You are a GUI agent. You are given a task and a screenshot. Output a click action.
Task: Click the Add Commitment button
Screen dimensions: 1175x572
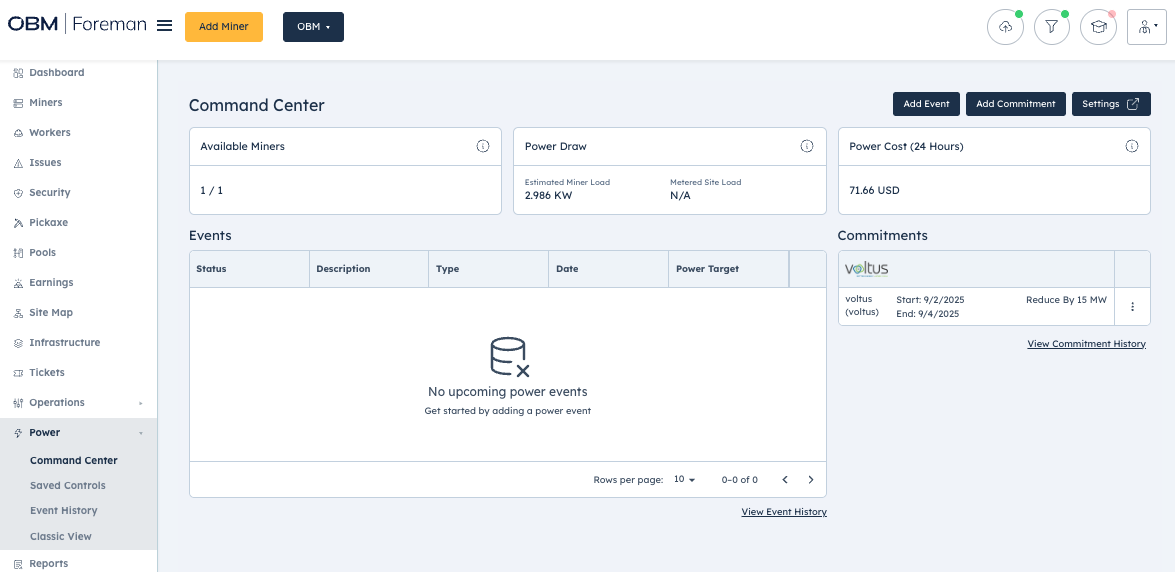pyautogui.click(x=1015, y=104)
